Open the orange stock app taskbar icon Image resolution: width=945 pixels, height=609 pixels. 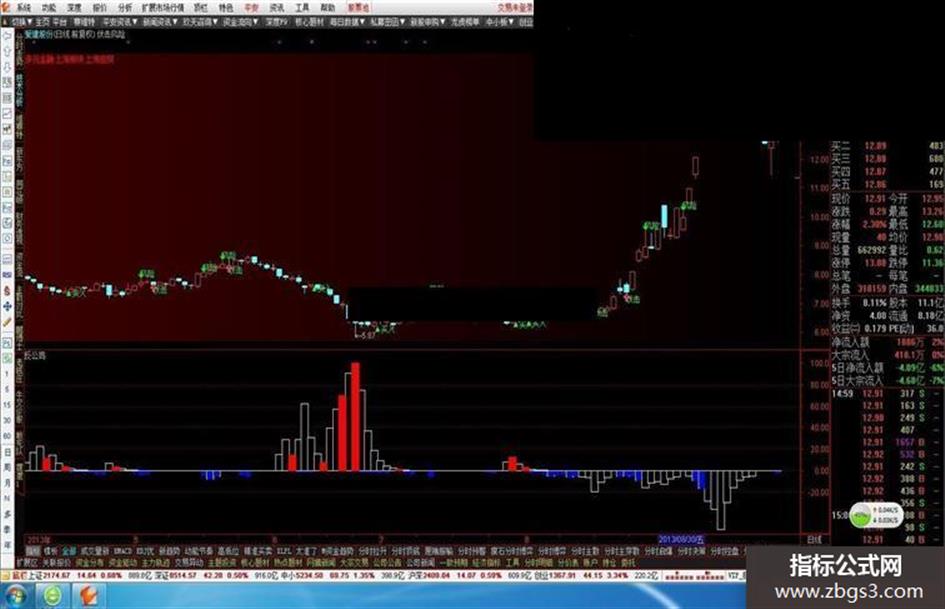89,597
